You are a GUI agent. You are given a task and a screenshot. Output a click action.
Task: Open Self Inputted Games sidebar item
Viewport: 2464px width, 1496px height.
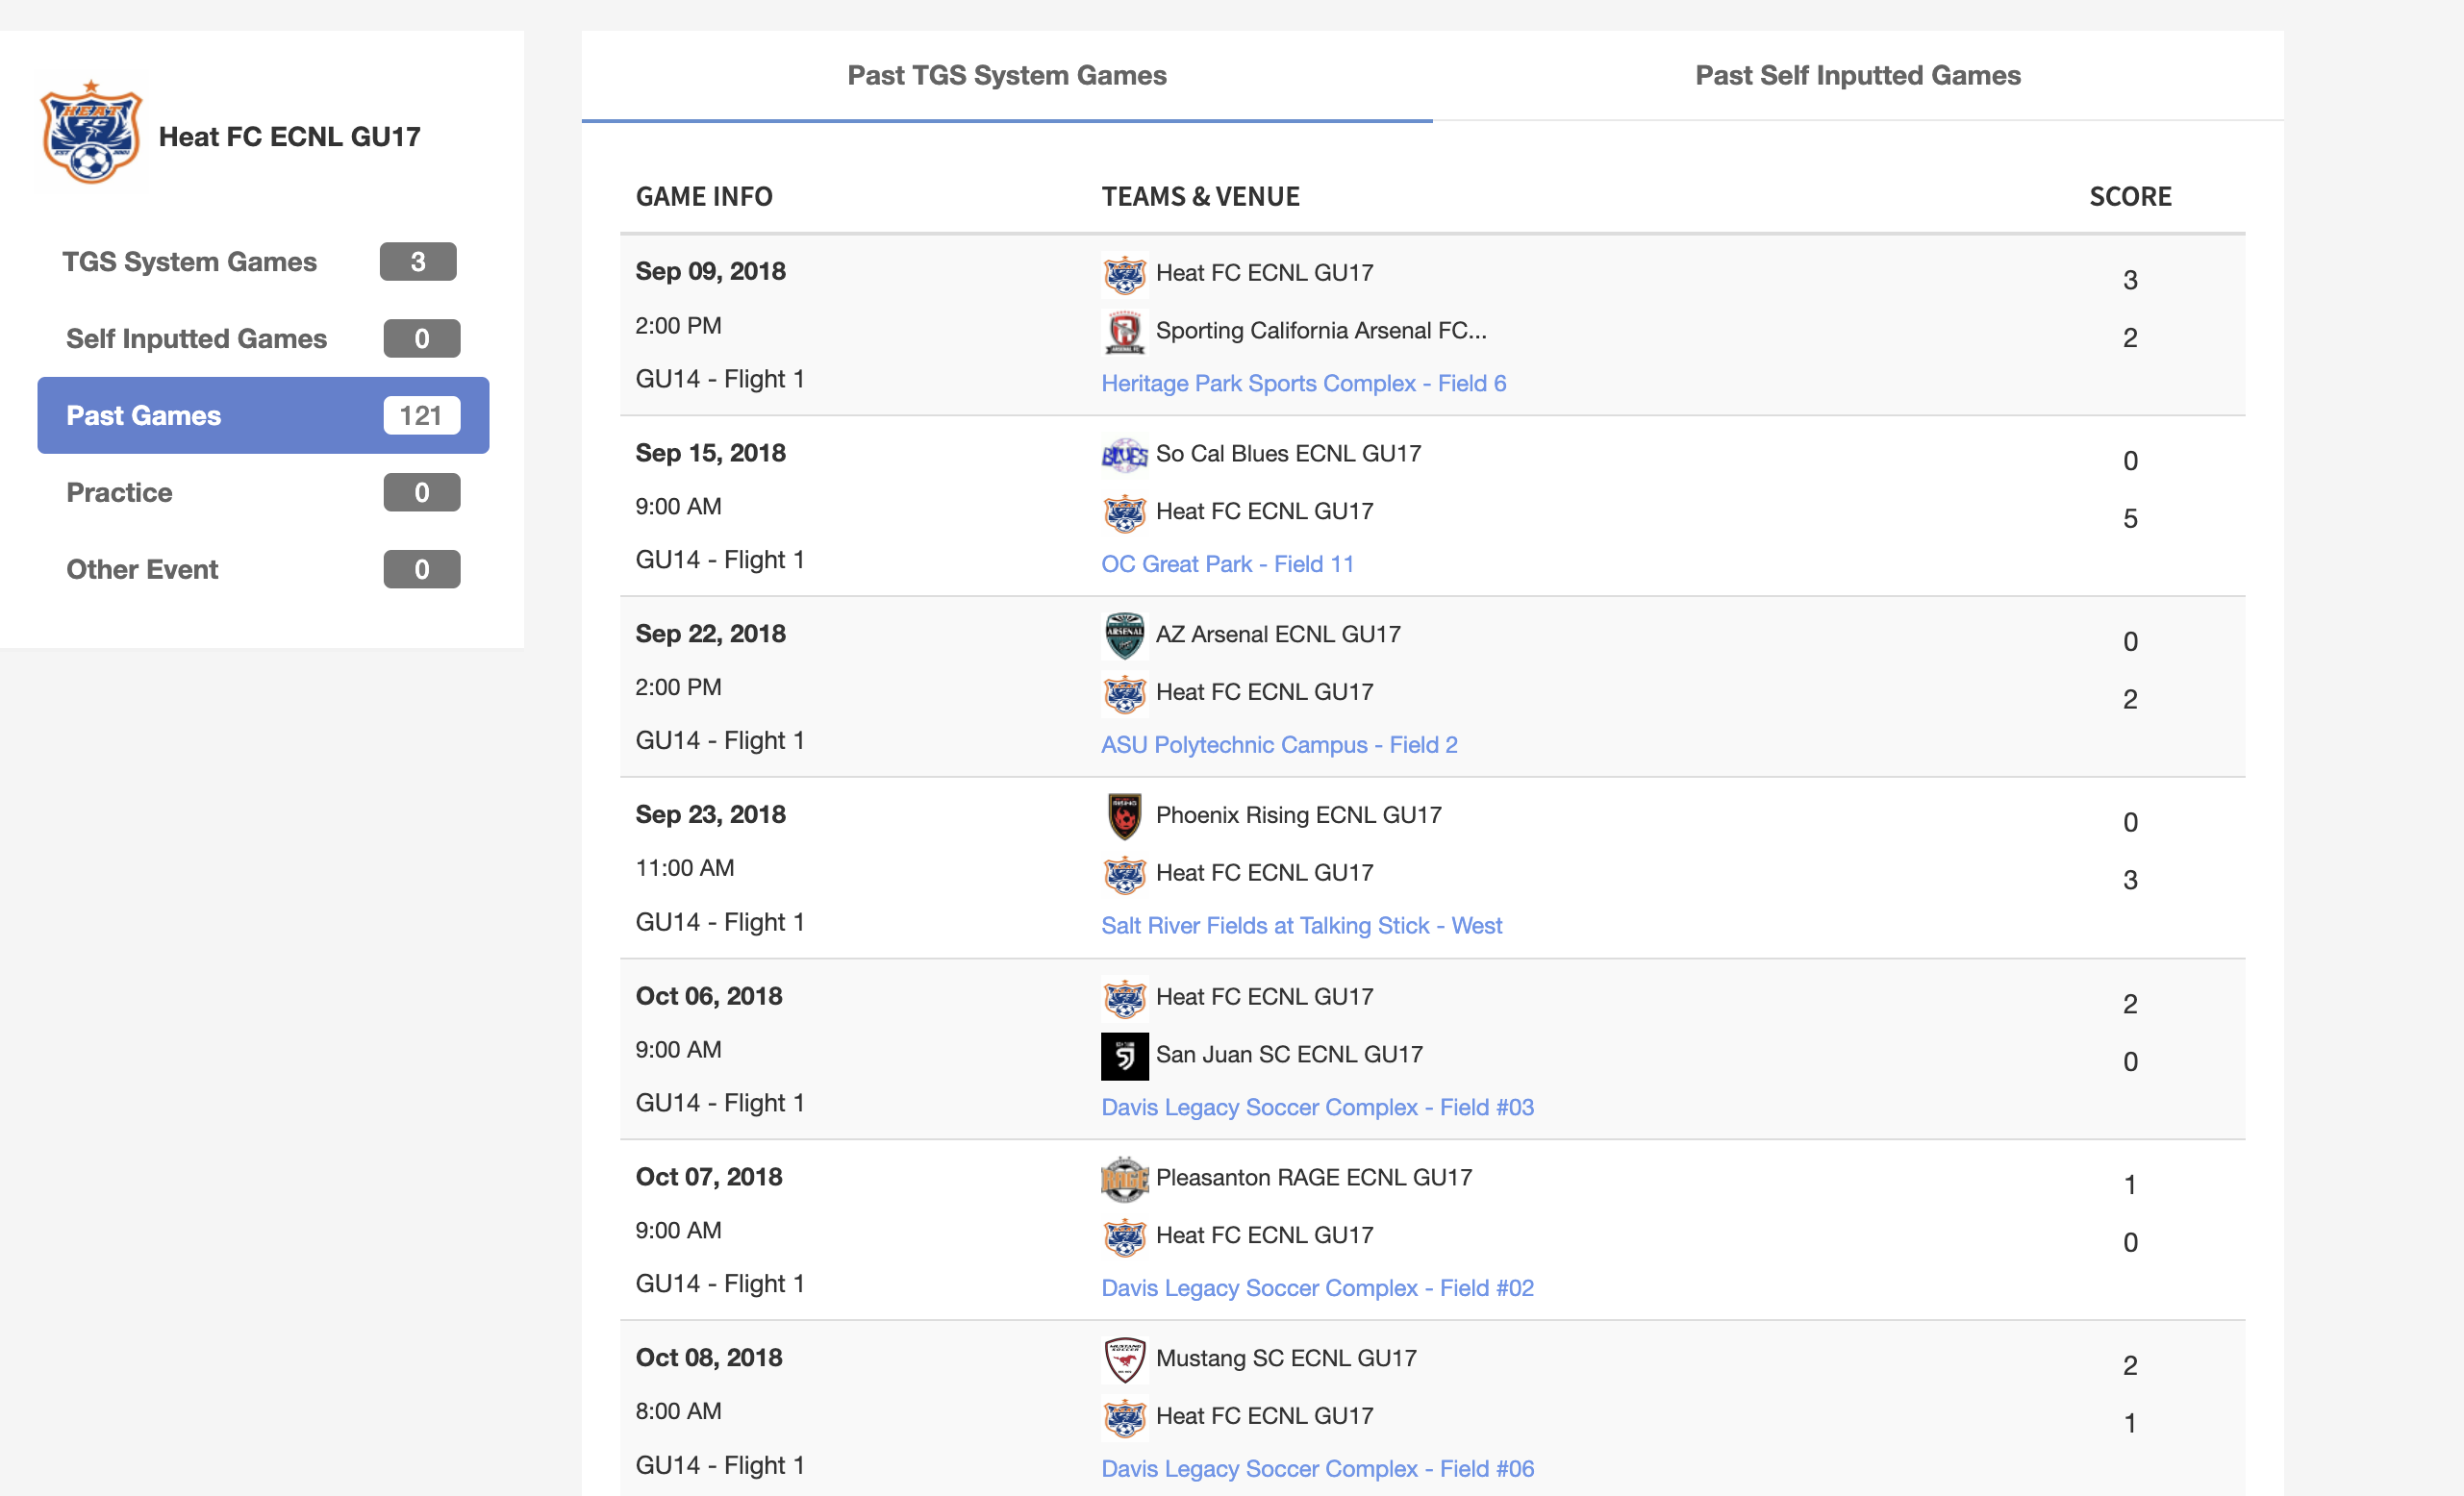pyautogui.click(x=196, y=339)
